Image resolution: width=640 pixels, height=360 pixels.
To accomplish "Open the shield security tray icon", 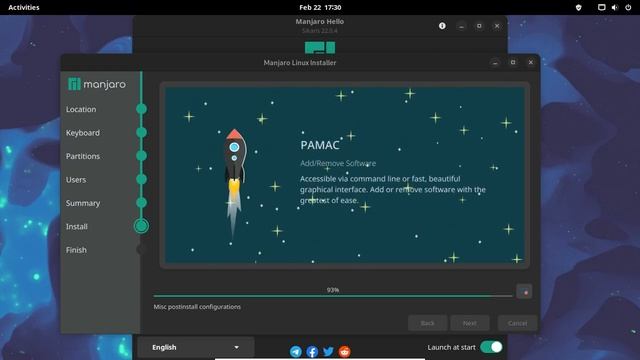I will pyautogui.click(x=578, y=7).
